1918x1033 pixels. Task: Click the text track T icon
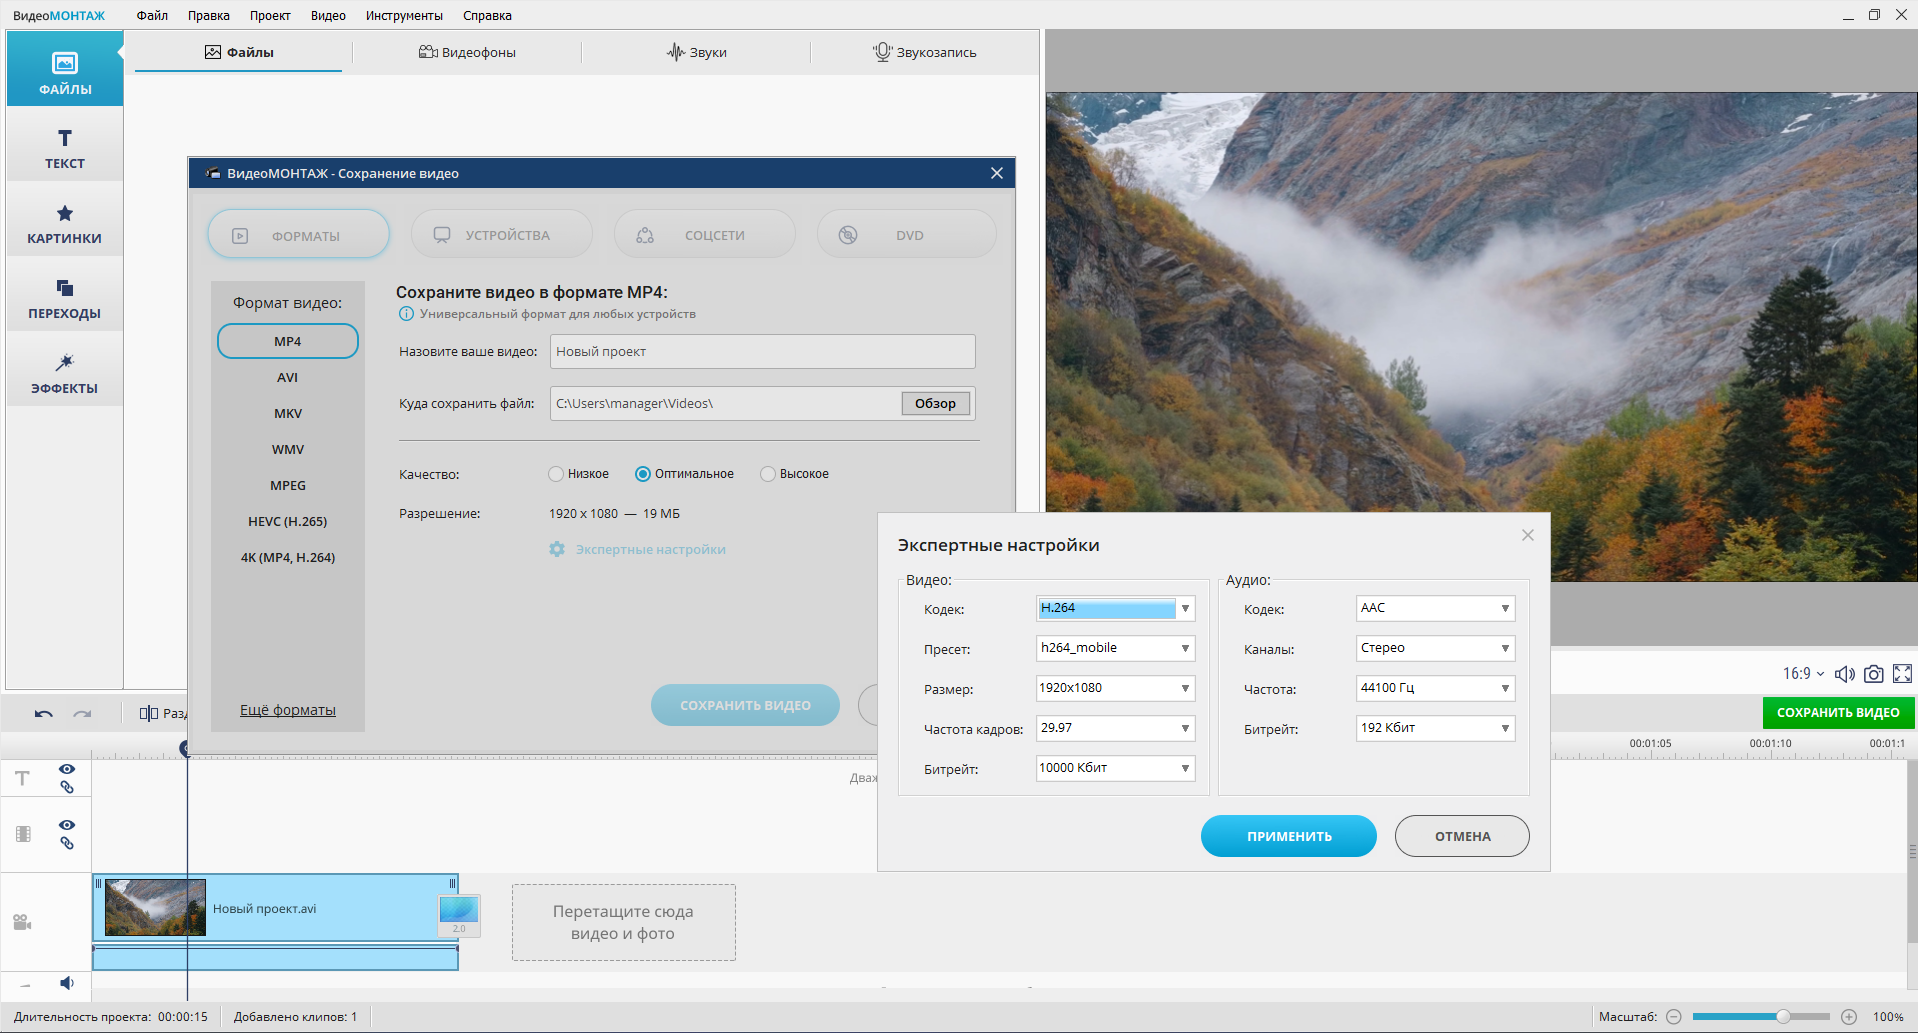pos(22,778)
